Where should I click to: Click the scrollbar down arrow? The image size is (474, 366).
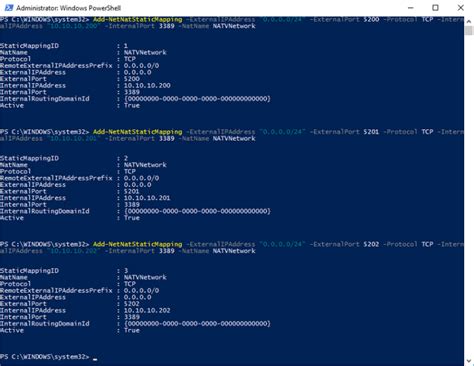(x=469, y=361)
